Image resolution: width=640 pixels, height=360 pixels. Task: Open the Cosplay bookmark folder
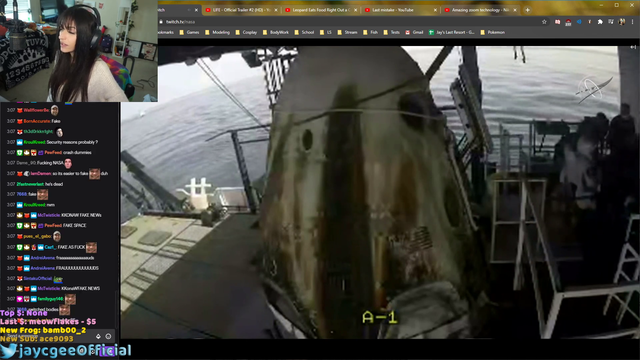246,32
